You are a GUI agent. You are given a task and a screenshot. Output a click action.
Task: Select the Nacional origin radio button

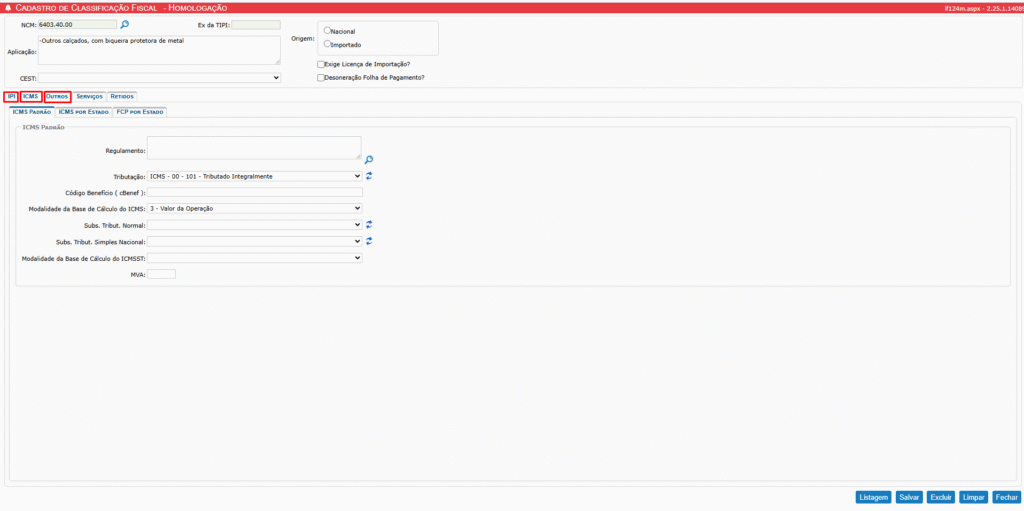click(327, 31)
